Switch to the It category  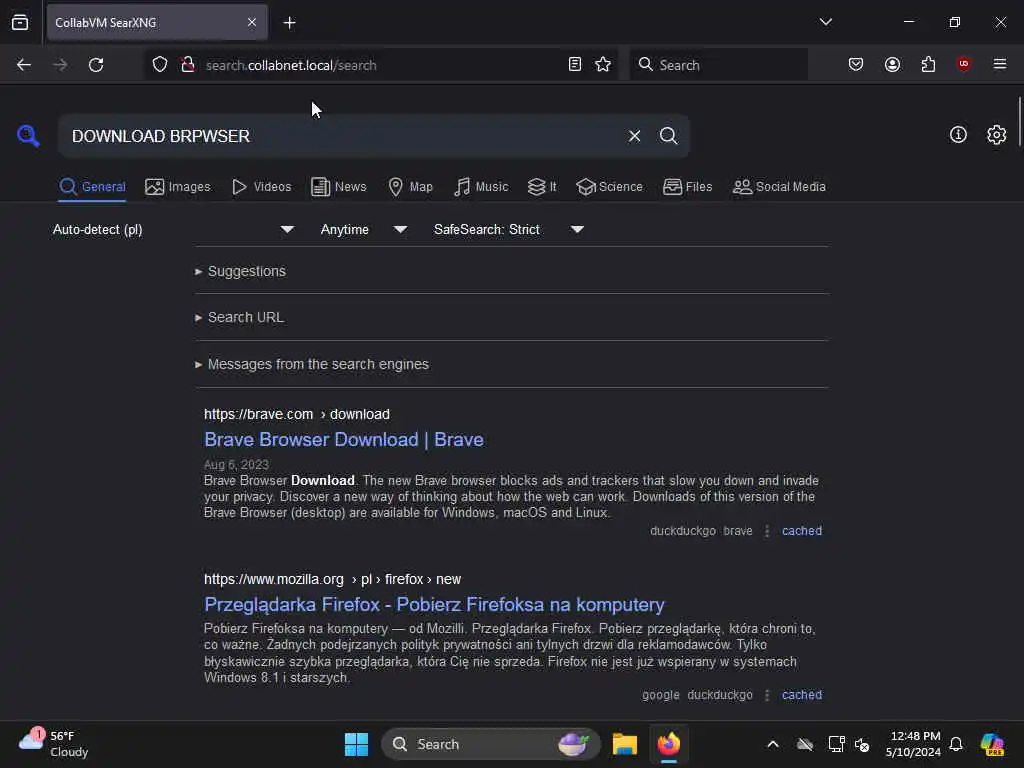click(x=542, y=187)
